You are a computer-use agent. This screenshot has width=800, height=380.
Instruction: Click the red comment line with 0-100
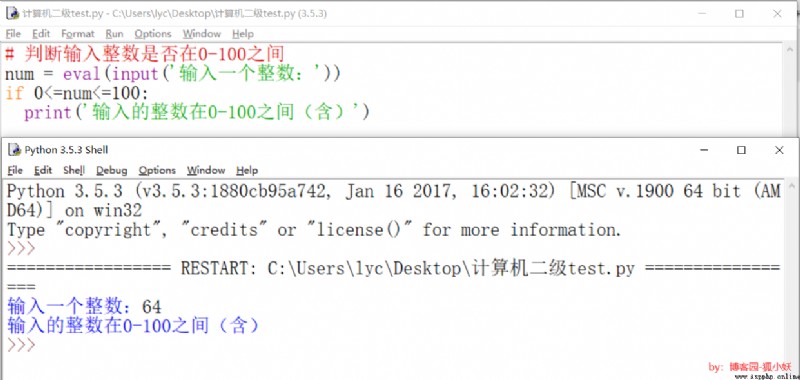pyautogui.click(x=144, y=54)
